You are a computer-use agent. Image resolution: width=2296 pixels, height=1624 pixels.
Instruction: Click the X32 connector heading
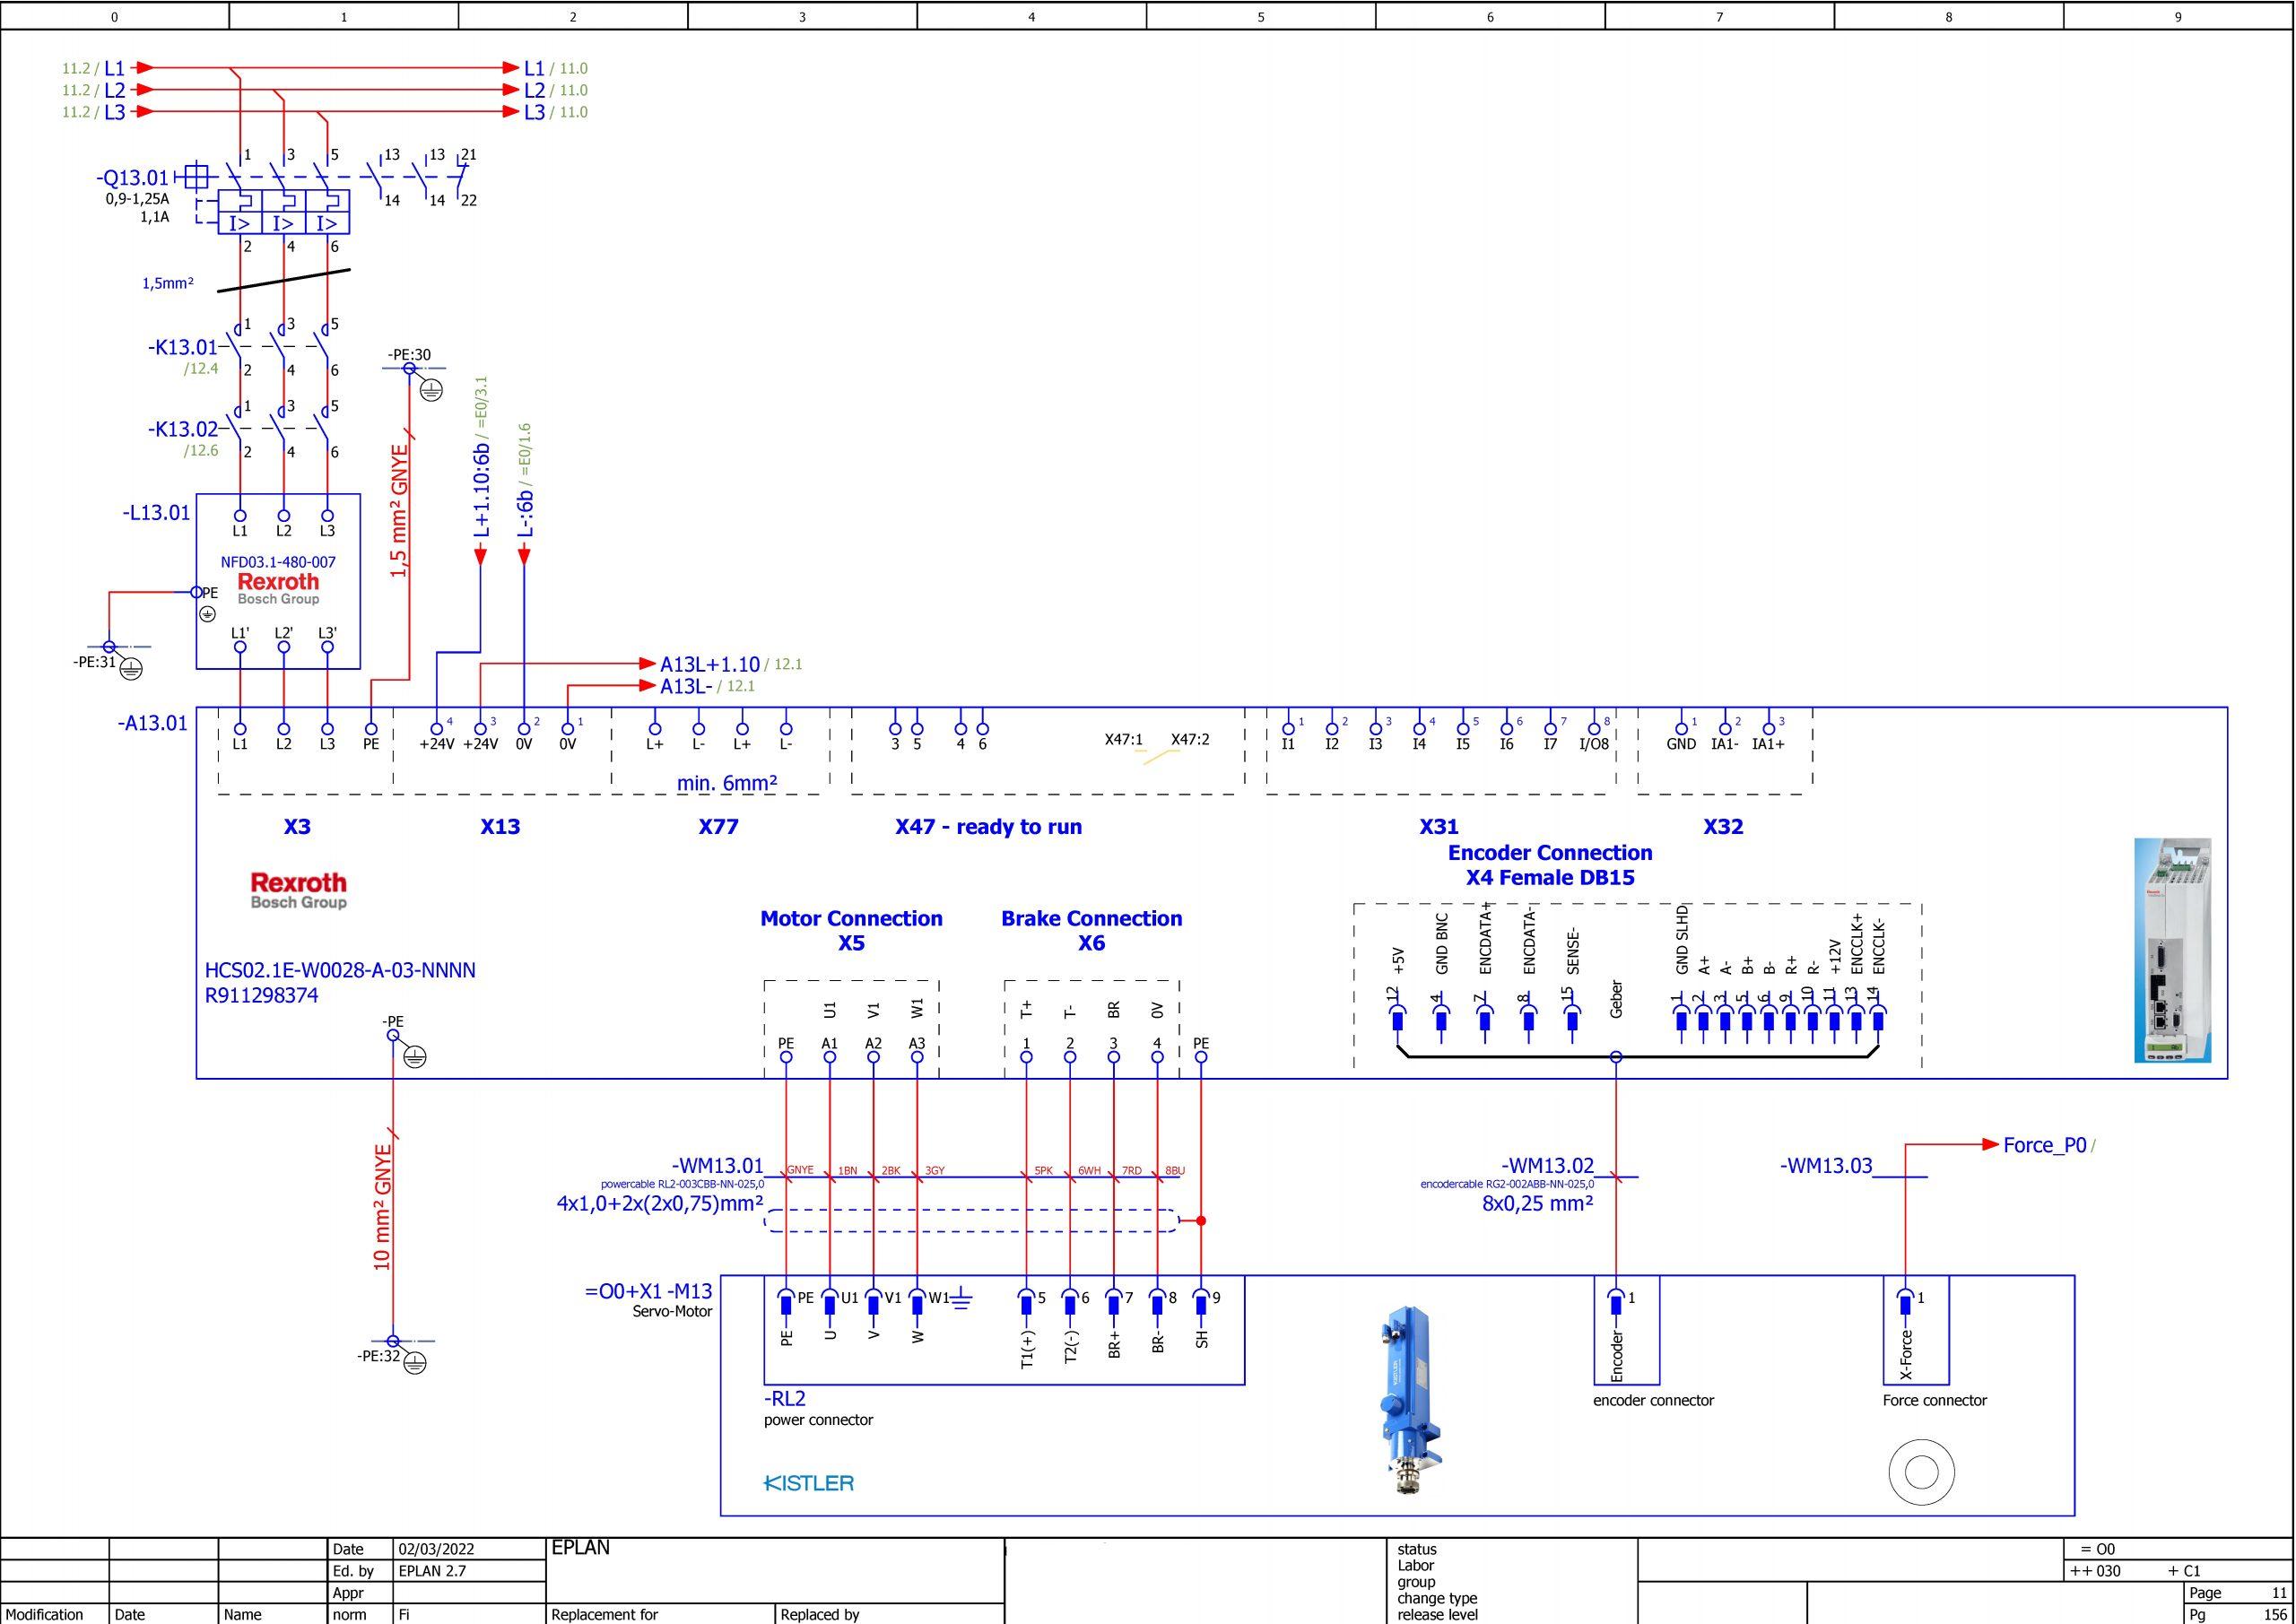tap(1723, 827)
